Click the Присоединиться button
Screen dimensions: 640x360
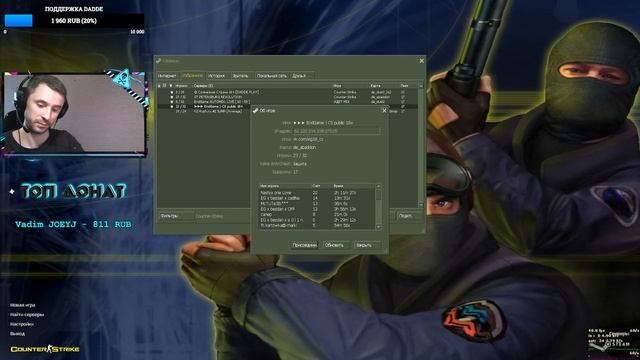[304, 245]
